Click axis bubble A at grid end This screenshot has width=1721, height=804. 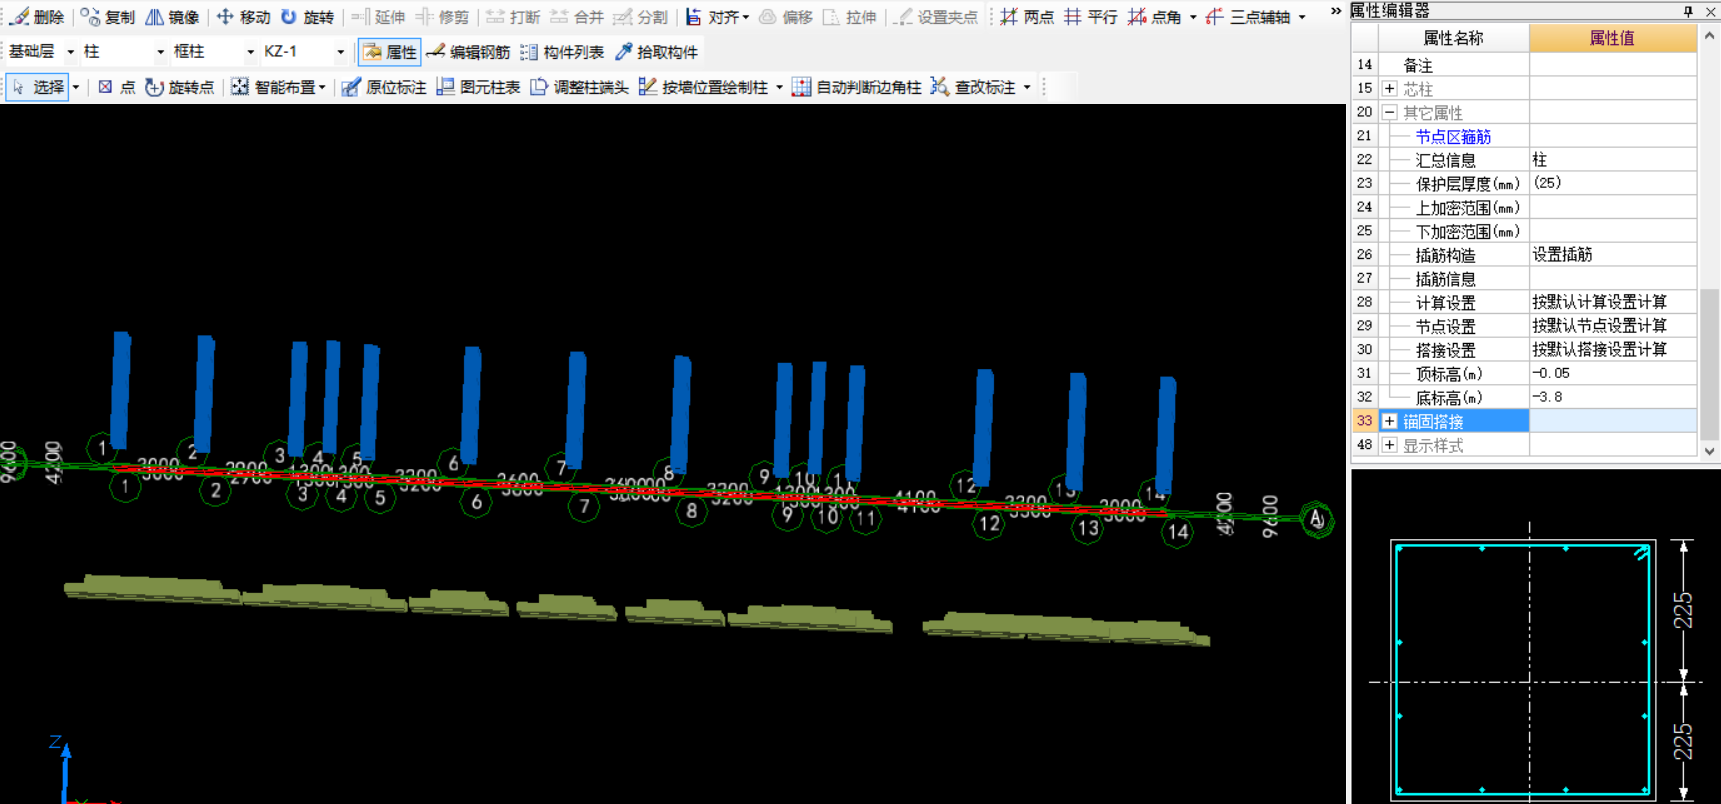pos(1317,519)
